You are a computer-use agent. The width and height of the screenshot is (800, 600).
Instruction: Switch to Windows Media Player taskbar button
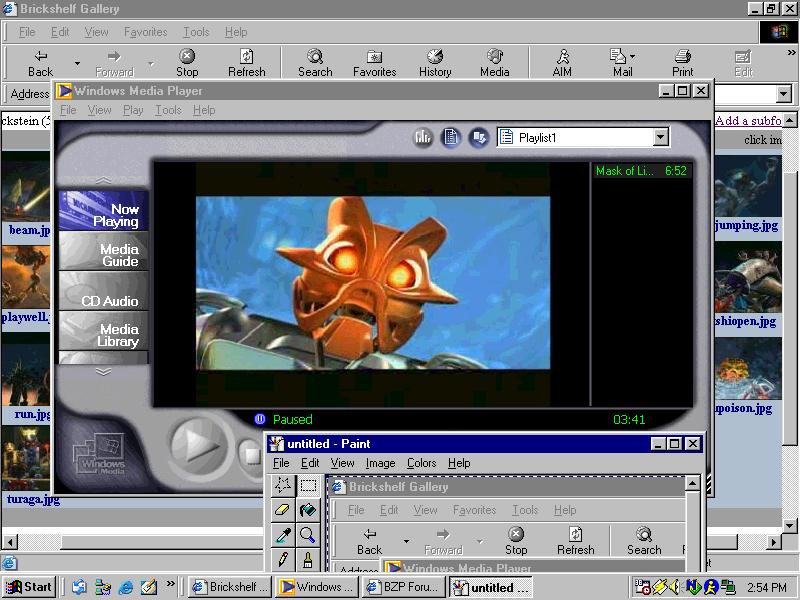[x=317, y=587]
